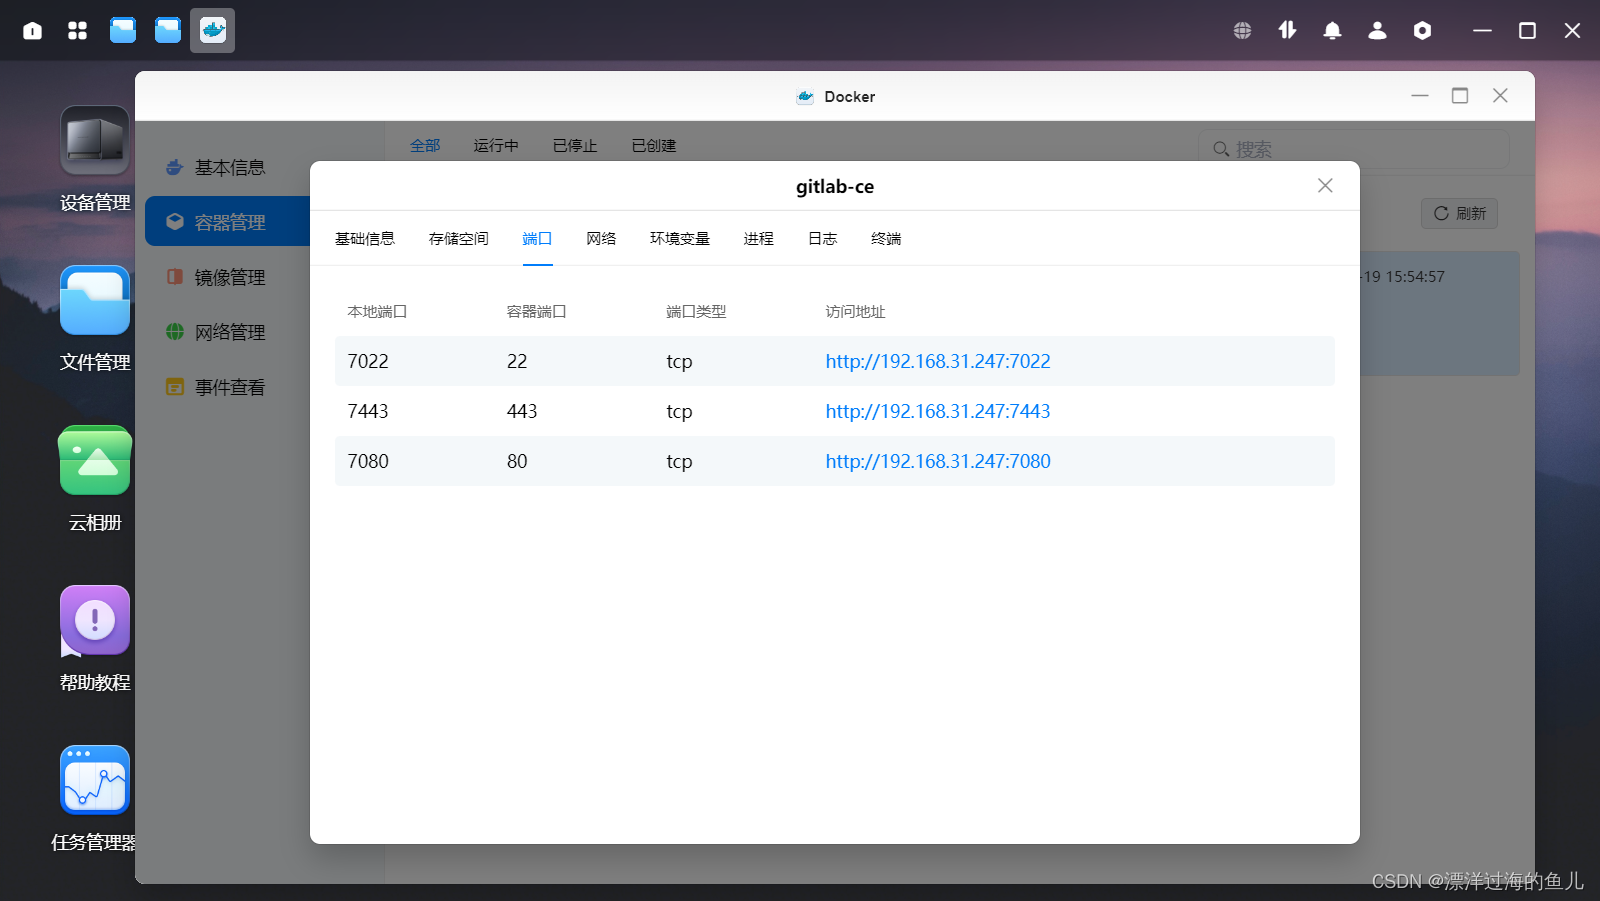The width and height of the screenshot is (1600, 901).
Task: Open 事件查看 in the Docker sidebar
Action: pos(230,387)
